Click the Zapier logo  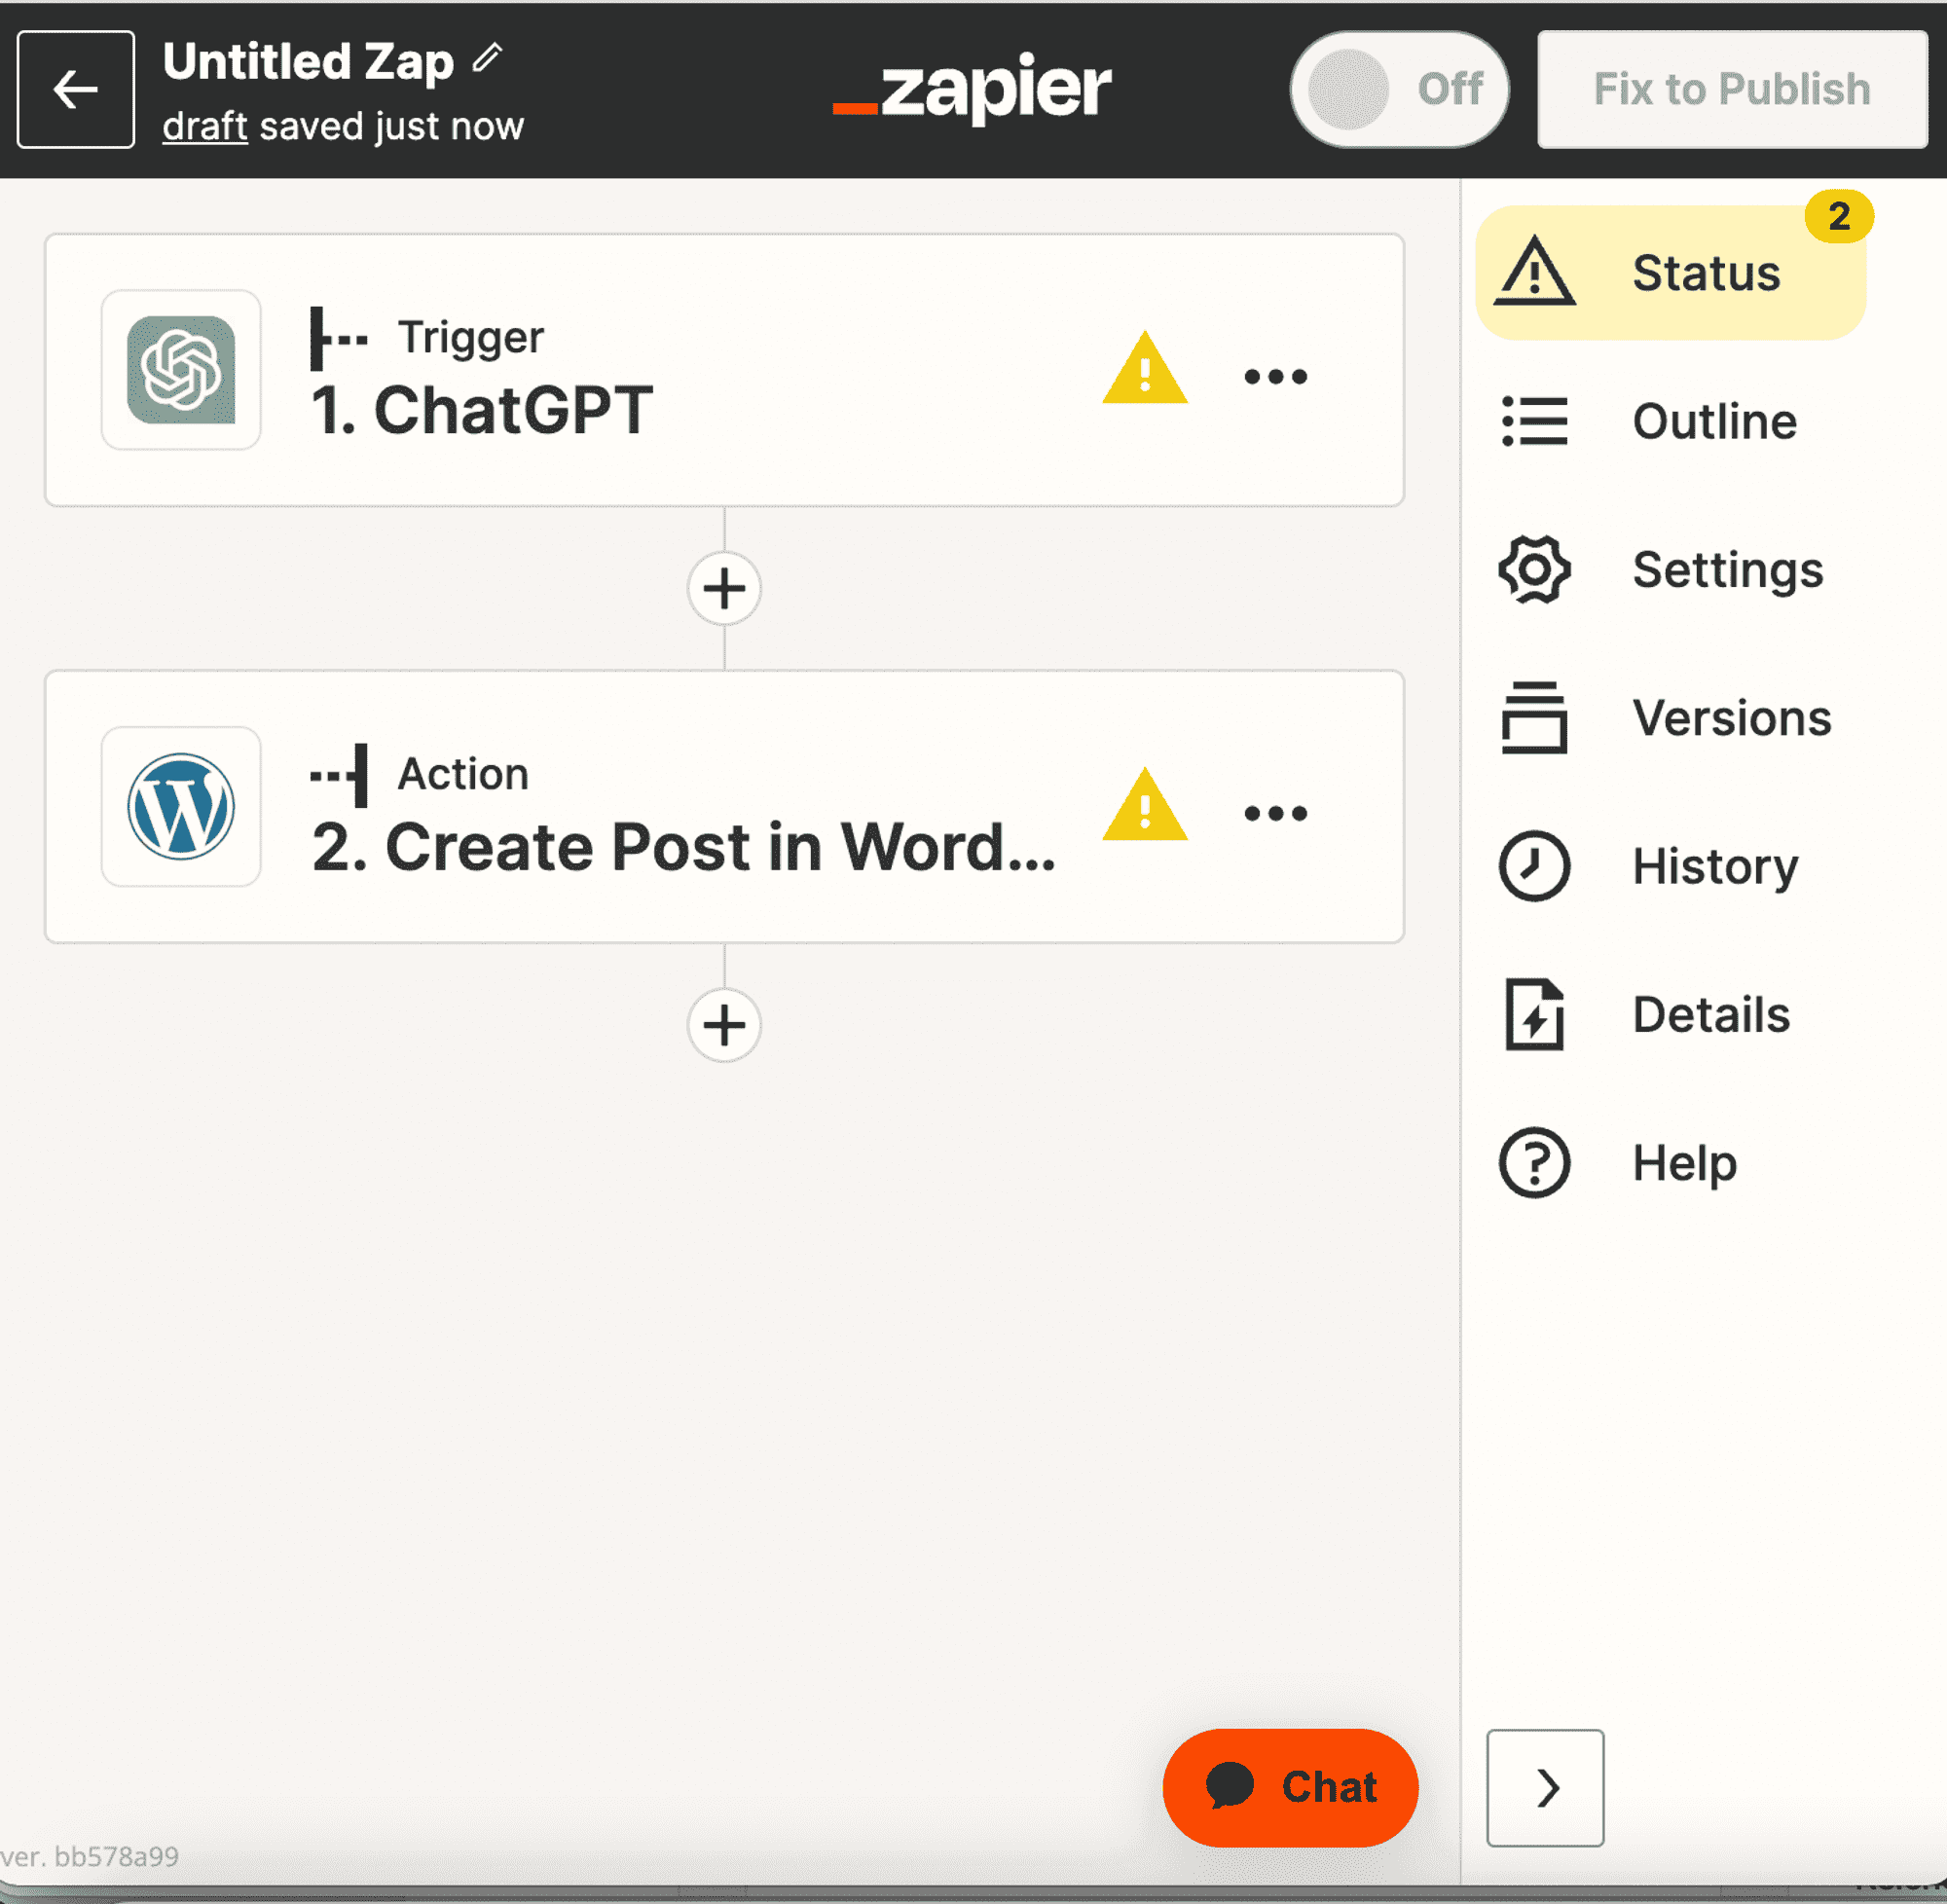[972, 89]
